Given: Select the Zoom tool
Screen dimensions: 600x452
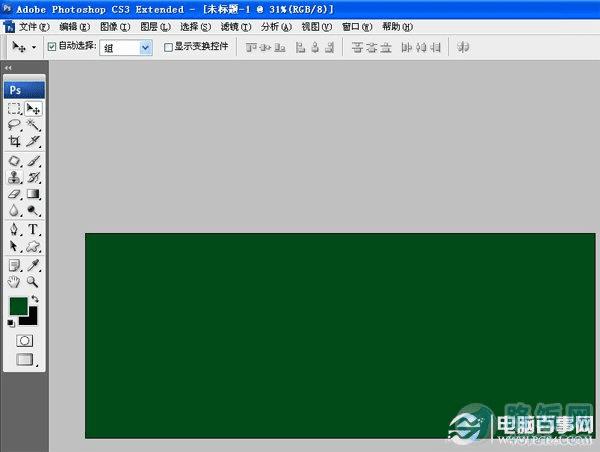Looking at the screenshot, I should pos(34,282).
